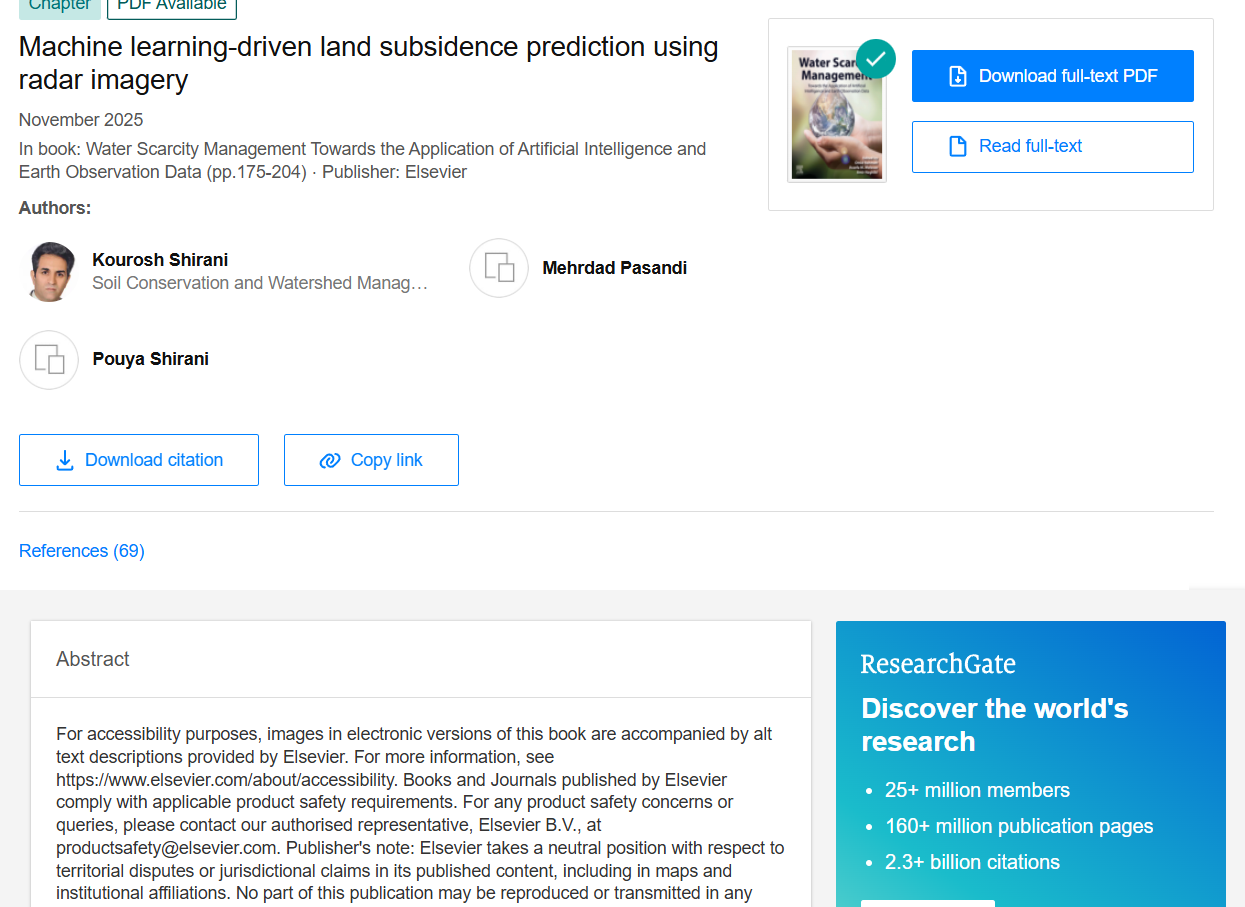Click the Download citation button
Image resolution: width=1245 pixels, height=907 pixels.
tap(139, 460)
